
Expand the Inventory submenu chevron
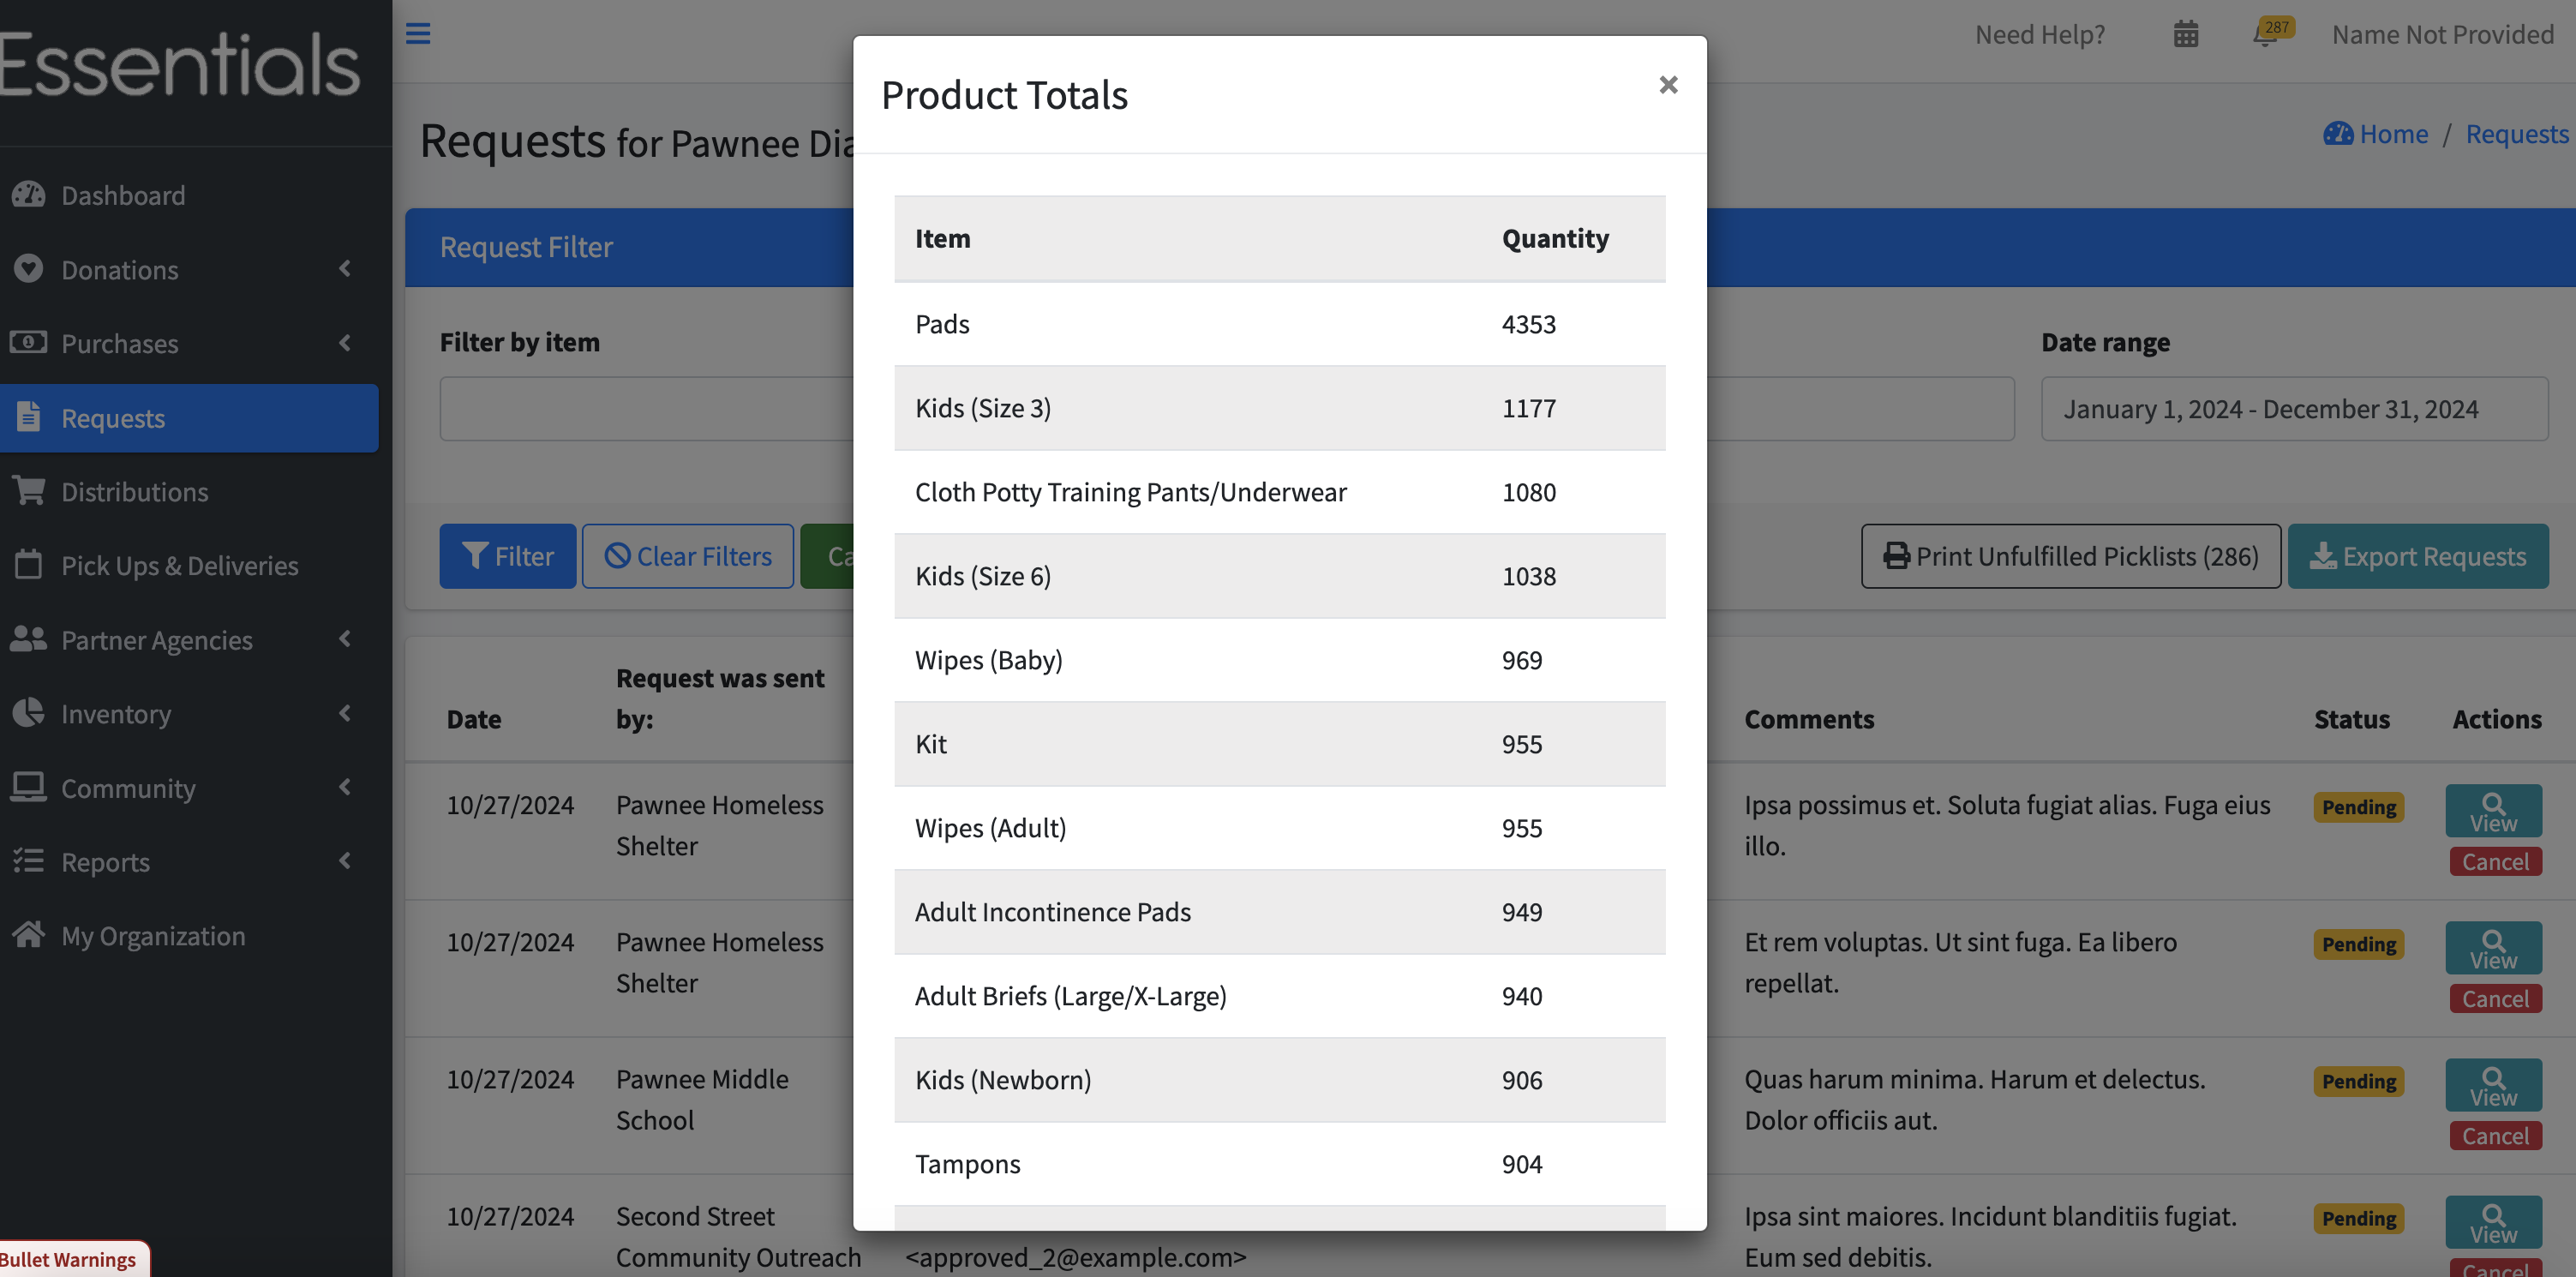(x=345, y=713)
